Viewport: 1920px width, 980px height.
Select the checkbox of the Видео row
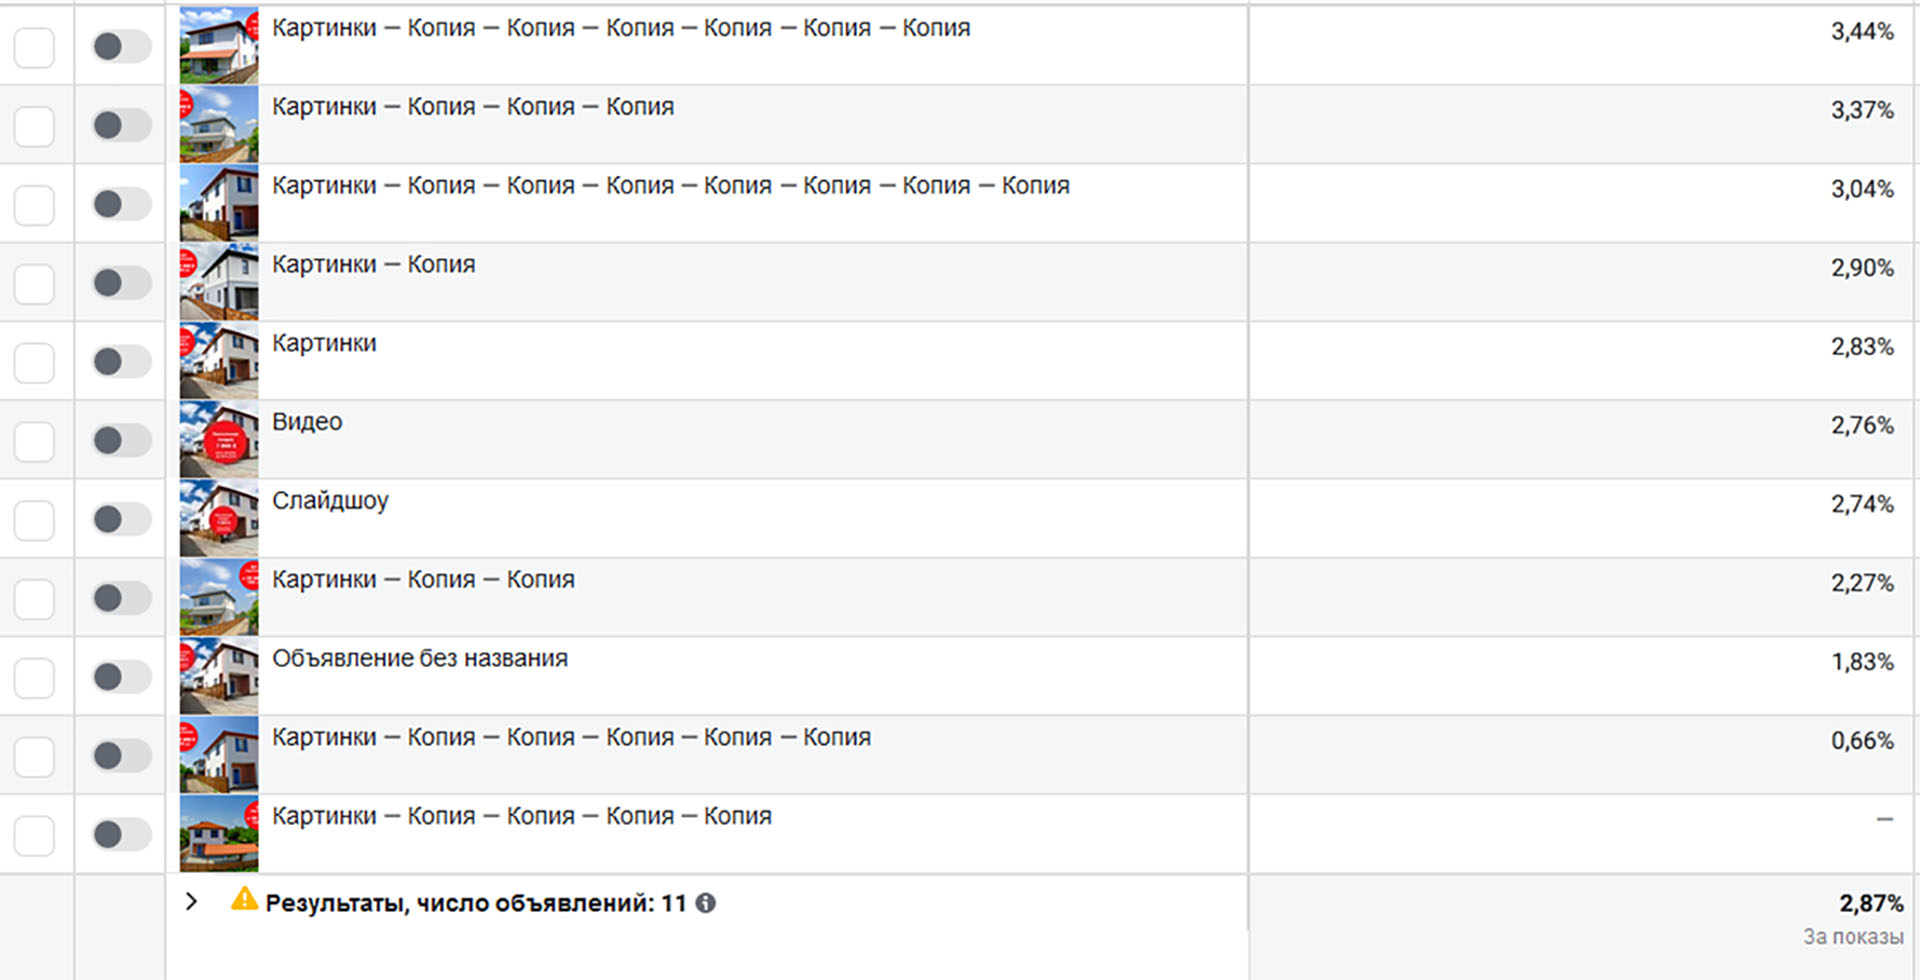click(x=35, y=441)
